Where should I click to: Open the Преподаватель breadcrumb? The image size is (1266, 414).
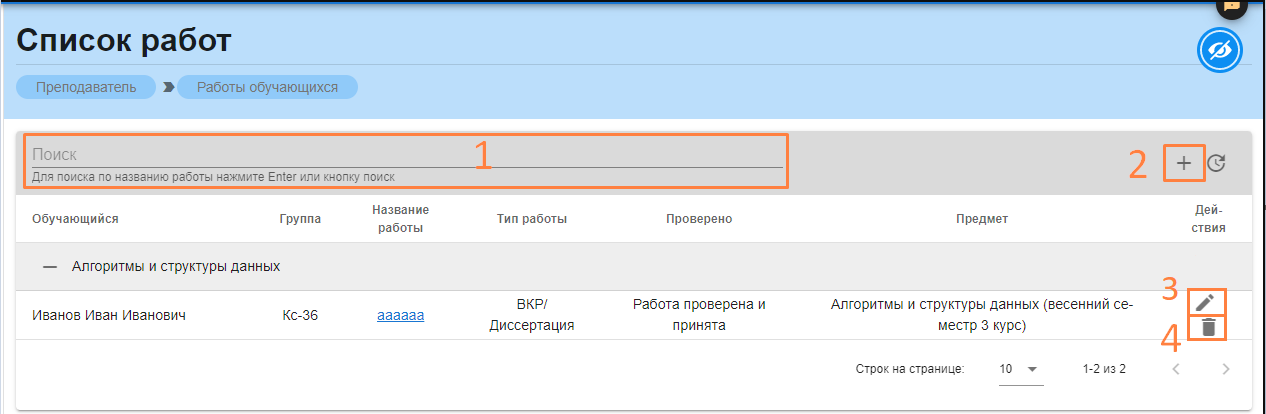tap(86, 87)
